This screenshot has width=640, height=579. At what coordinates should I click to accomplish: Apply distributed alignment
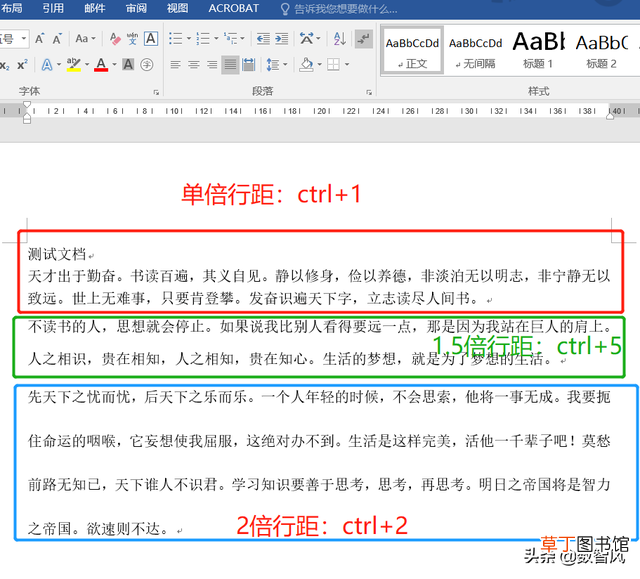[x=249, y=64]
